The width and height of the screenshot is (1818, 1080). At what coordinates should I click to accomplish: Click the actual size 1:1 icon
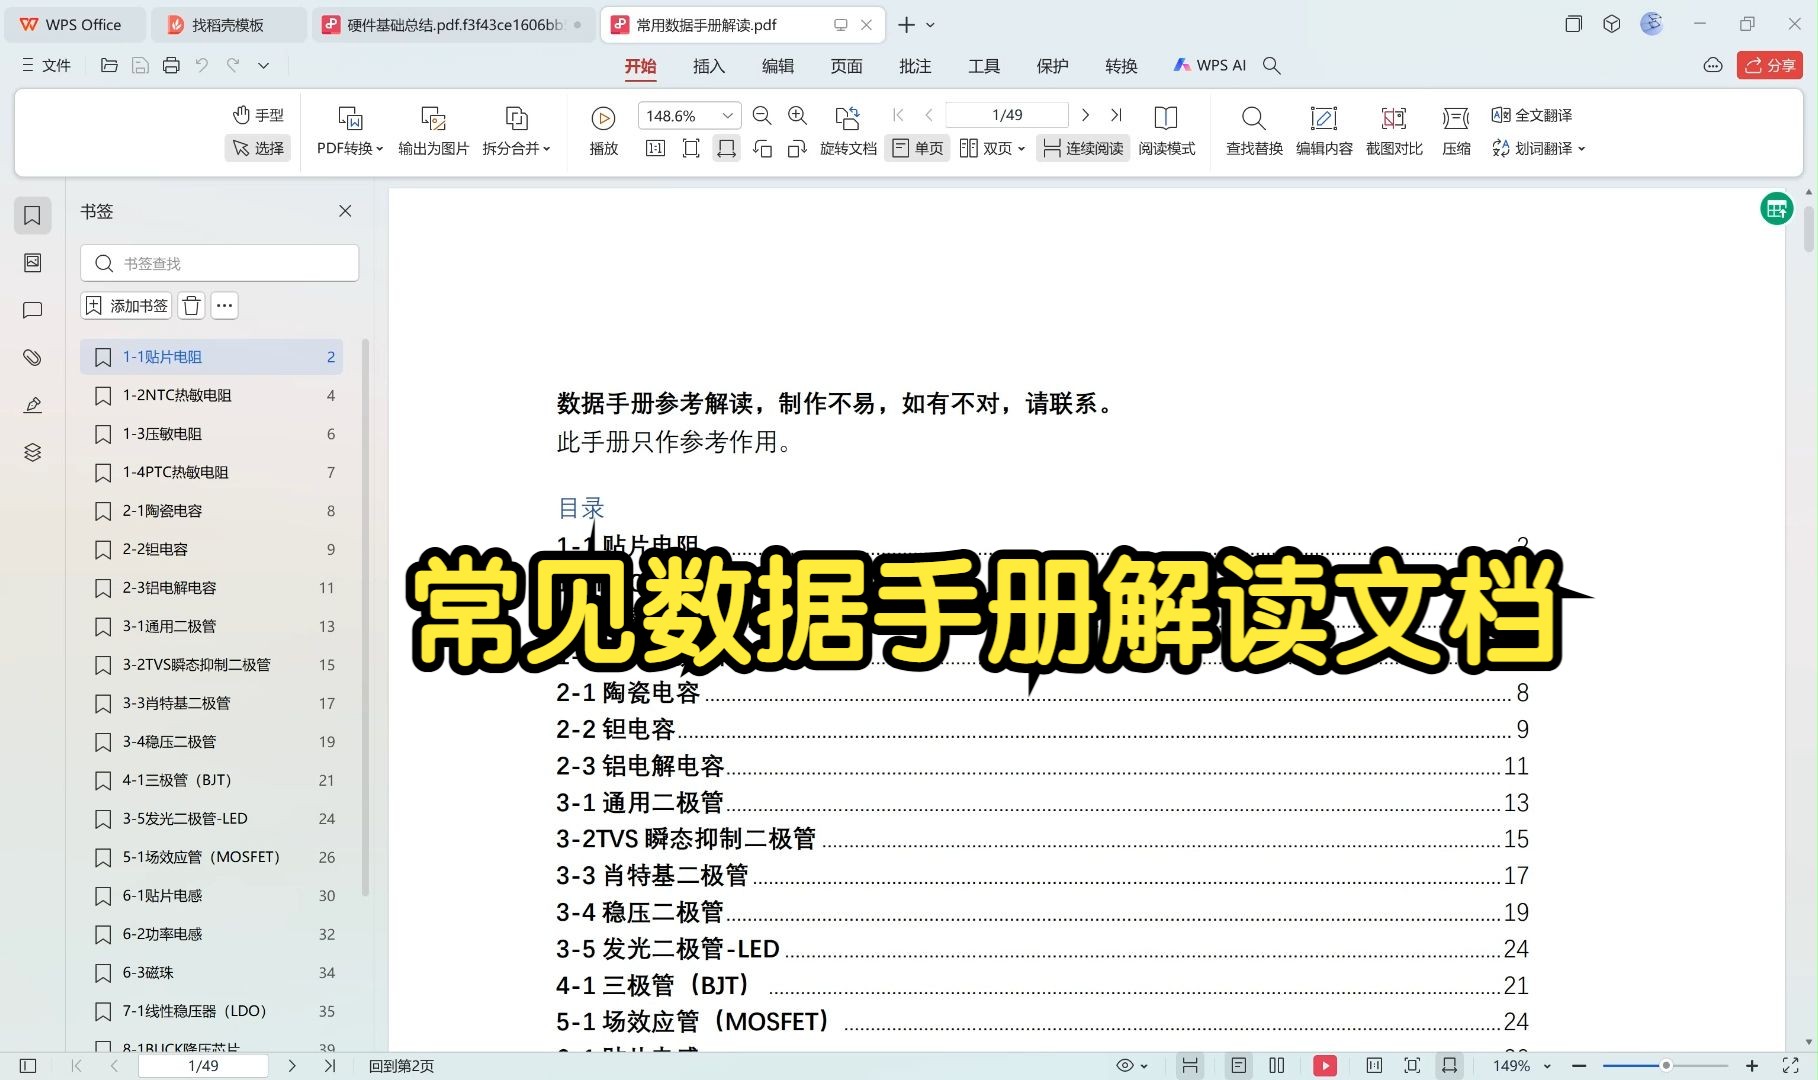click(x=655, y=149)
